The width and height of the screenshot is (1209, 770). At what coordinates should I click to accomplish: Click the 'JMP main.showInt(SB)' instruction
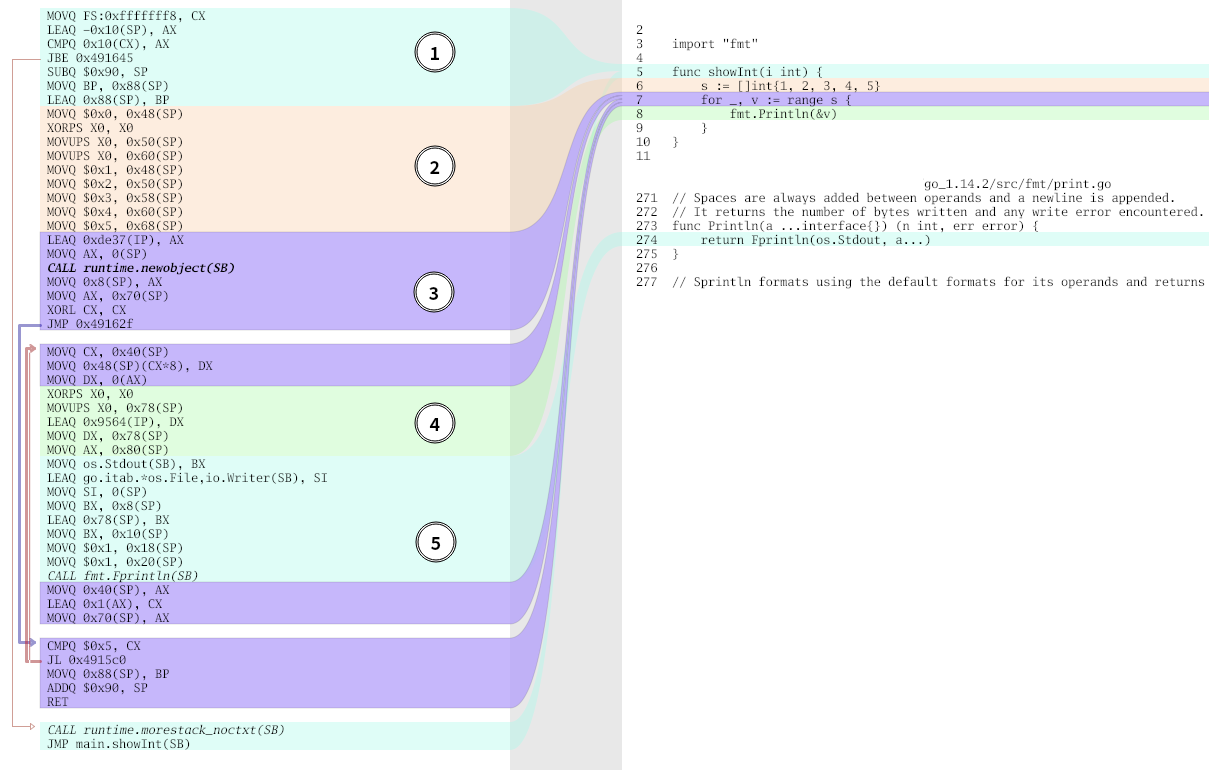(119, 744)
